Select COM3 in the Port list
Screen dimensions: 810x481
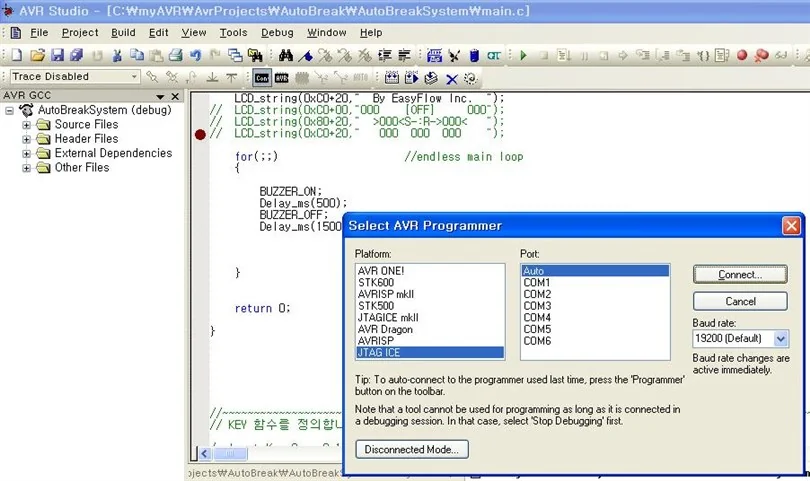point(595,306)
